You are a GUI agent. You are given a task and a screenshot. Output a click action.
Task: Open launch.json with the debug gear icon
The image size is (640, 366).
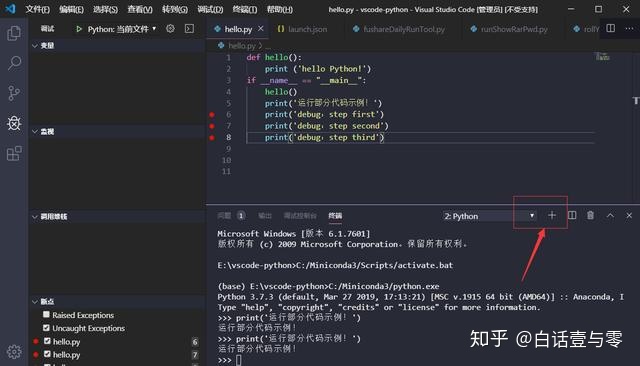[170, 29]
